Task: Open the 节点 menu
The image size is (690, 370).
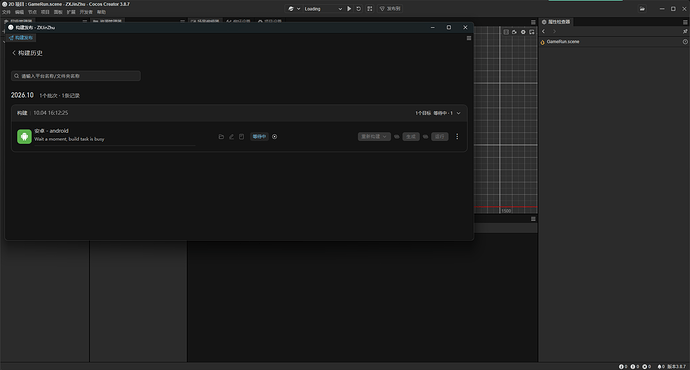Action: pyautogui.click(x=32, y=12)
